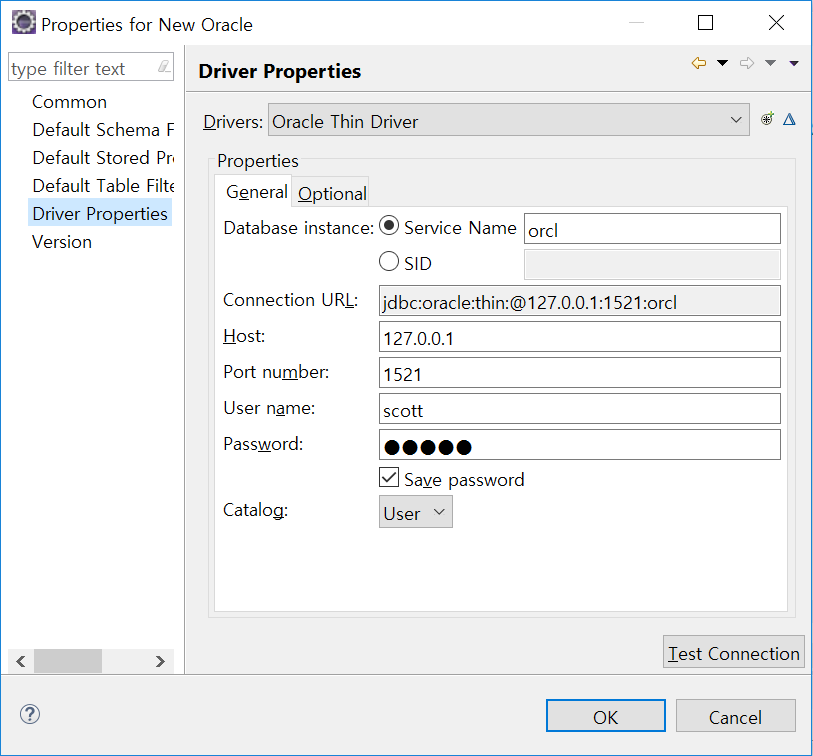
Task: Open the help question mark icon
Action: coord(30,714)
